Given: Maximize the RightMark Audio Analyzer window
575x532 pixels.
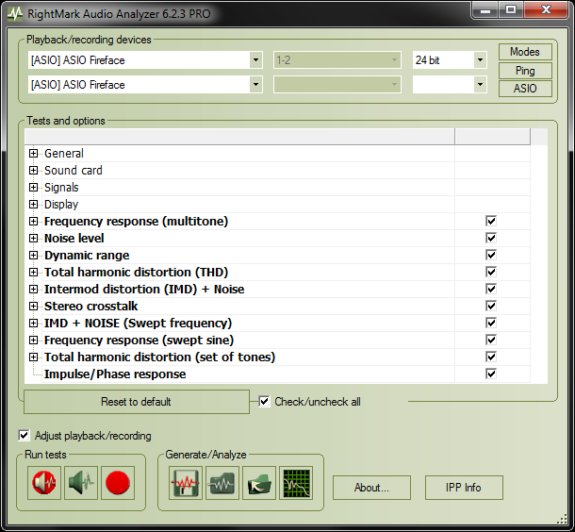Looking at the screenshot, I should 511,10.
